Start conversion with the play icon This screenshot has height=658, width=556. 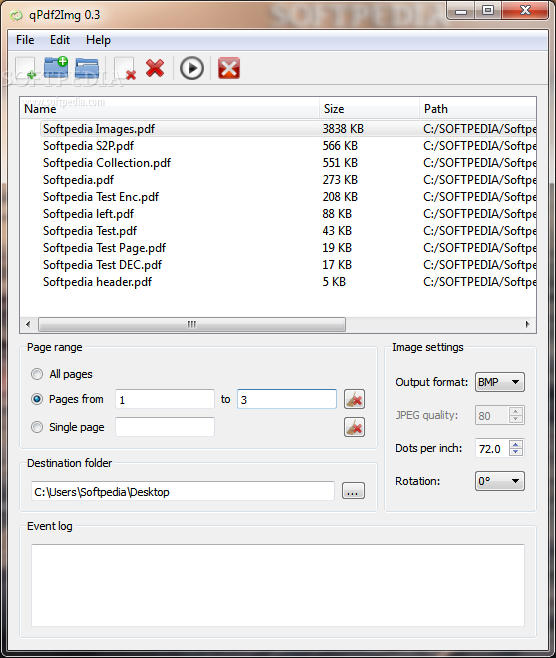(x=192, y=68)
